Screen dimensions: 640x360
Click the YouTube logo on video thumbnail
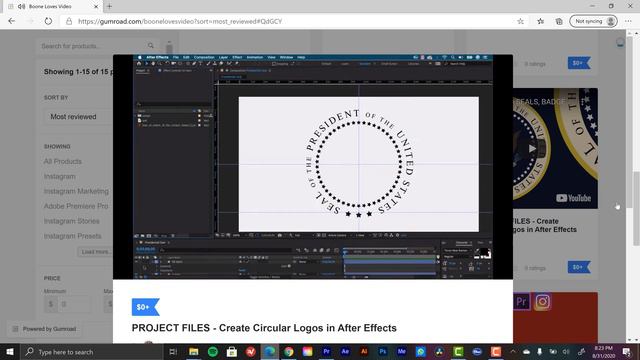(x=573, y=198)
